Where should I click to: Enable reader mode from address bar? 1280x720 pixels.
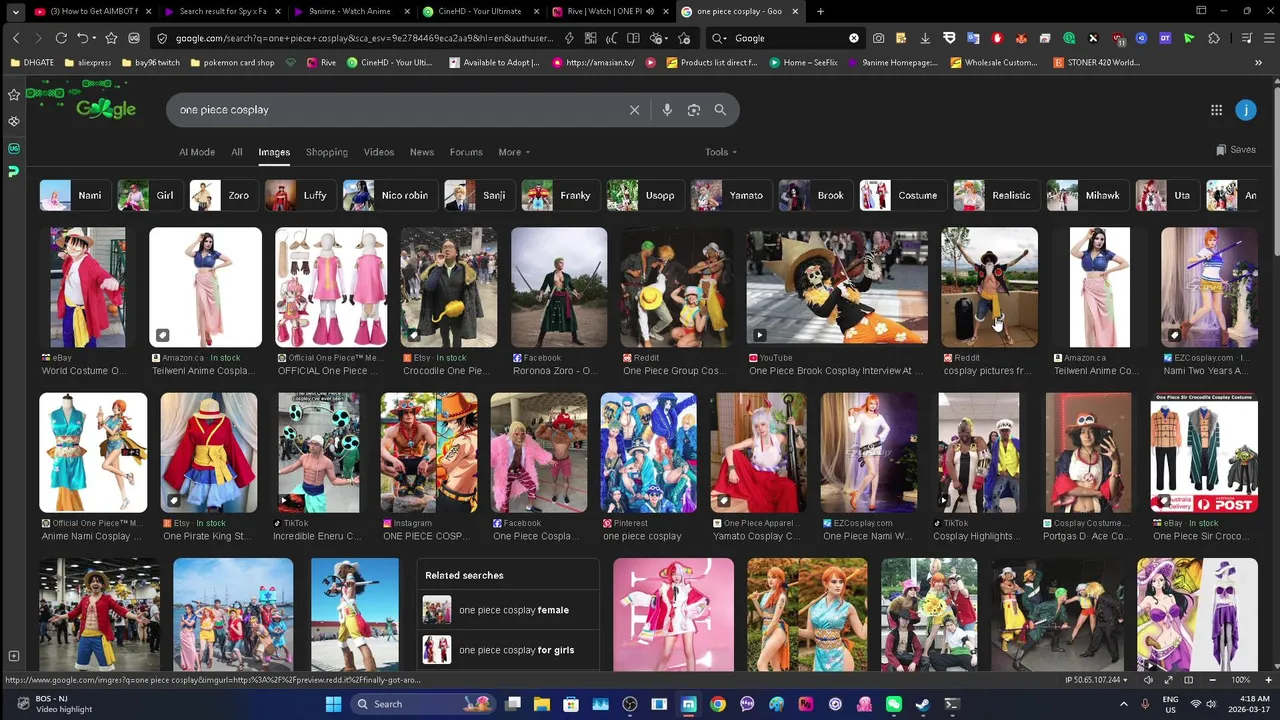click(633, 38)
